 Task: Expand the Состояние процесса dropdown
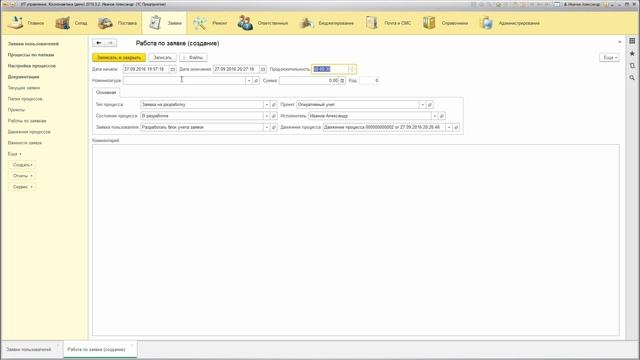pos(267,116)
